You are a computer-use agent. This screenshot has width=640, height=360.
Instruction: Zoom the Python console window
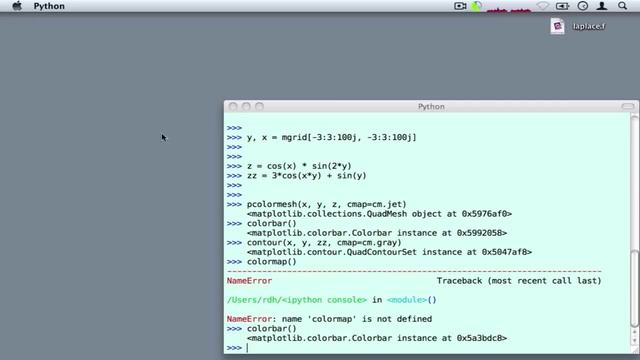pos(259,107)
